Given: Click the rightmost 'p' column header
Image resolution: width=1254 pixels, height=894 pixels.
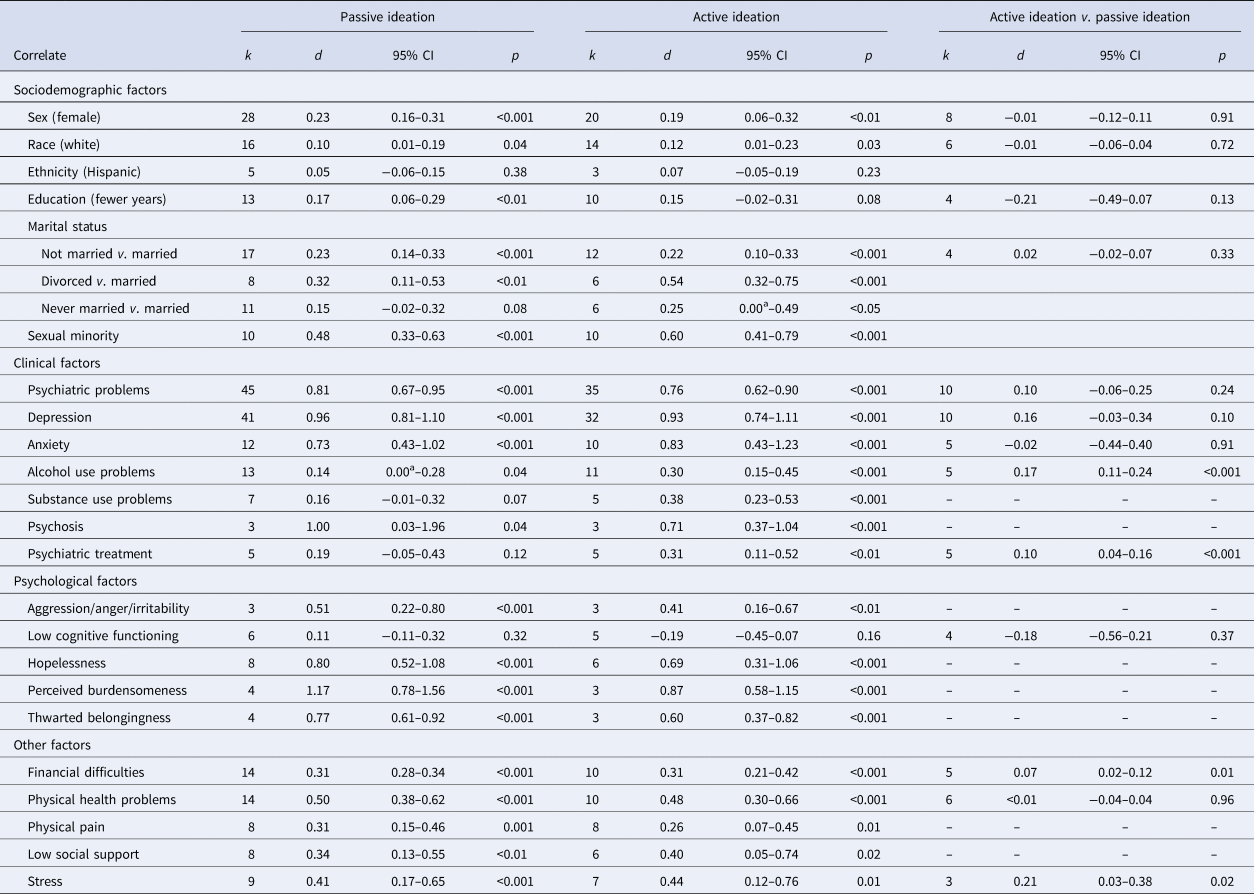Looking at the screenshot, I should click(1220, 55).
